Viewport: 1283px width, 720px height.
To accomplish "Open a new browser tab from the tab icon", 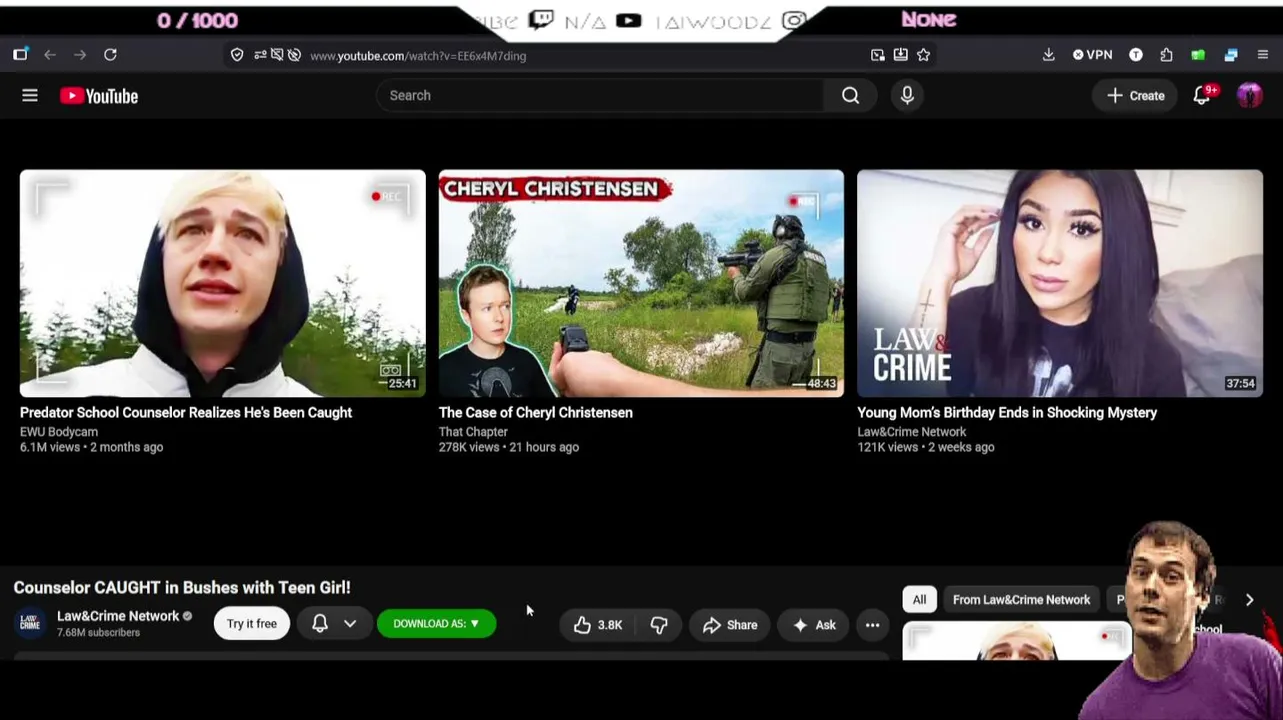I will click(20, 55).
